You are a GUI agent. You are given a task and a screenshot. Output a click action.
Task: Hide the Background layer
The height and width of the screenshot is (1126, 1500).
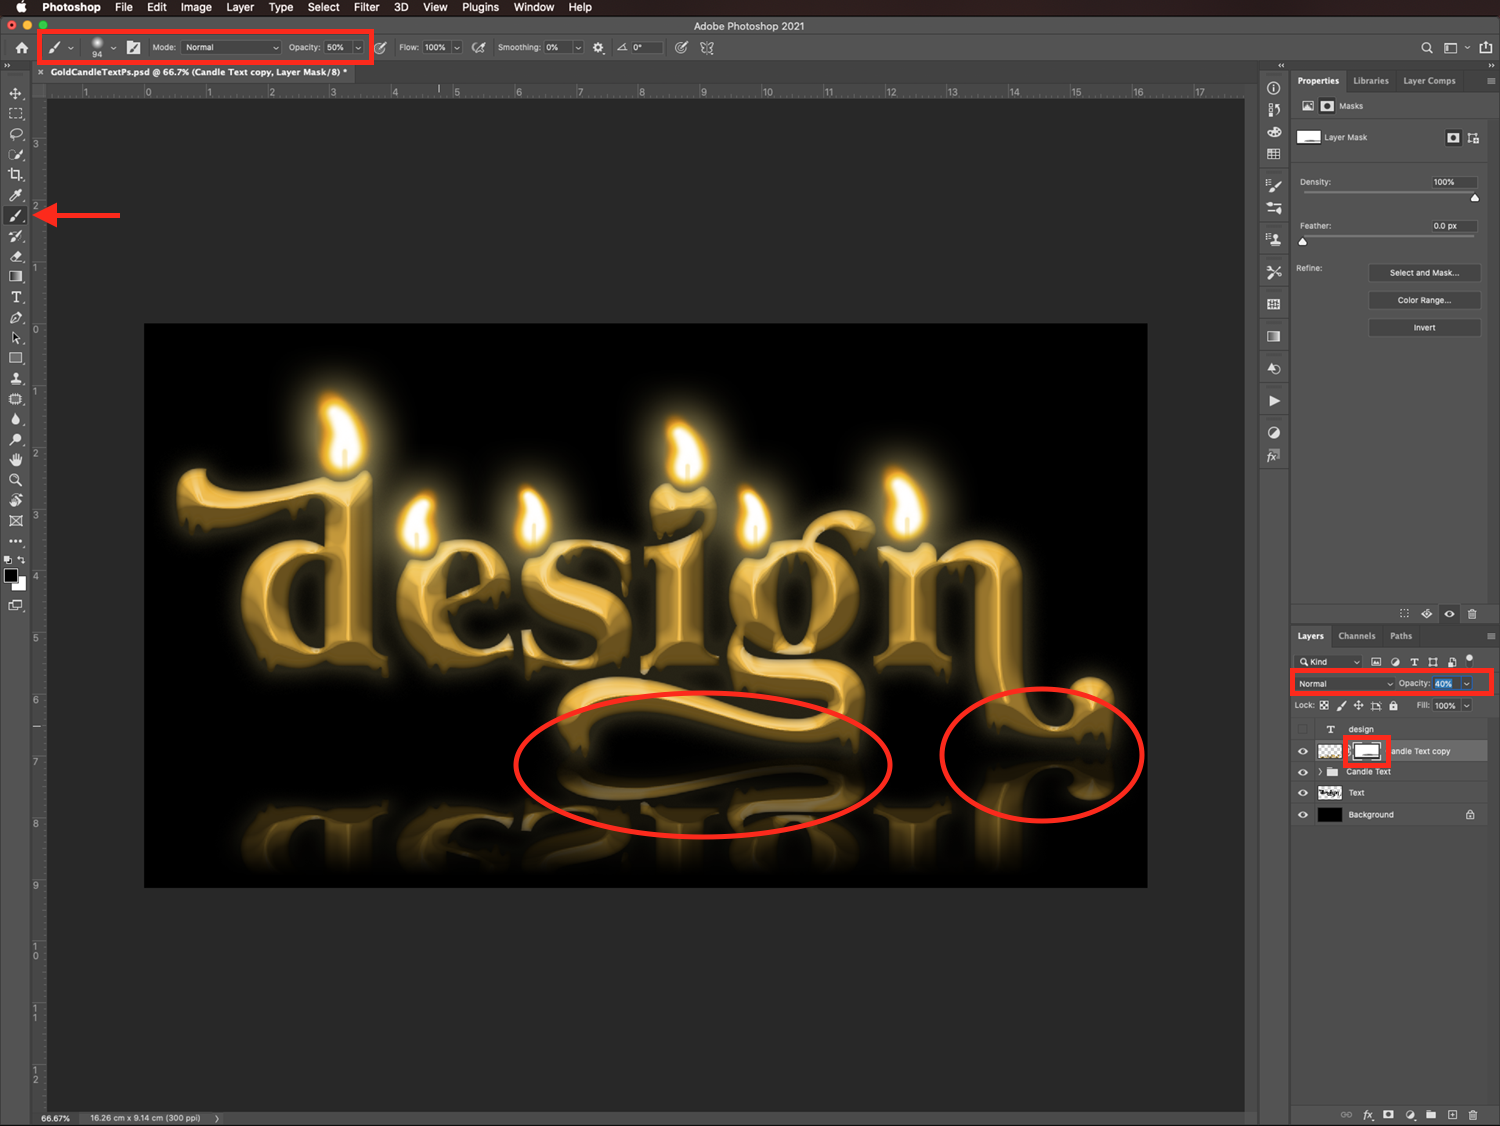click(1303, 815)
